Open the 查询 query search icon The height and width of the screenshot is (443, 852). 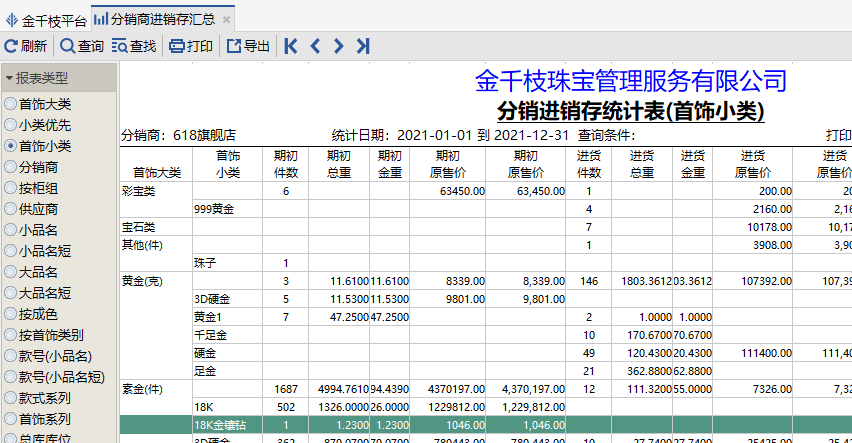67,46
